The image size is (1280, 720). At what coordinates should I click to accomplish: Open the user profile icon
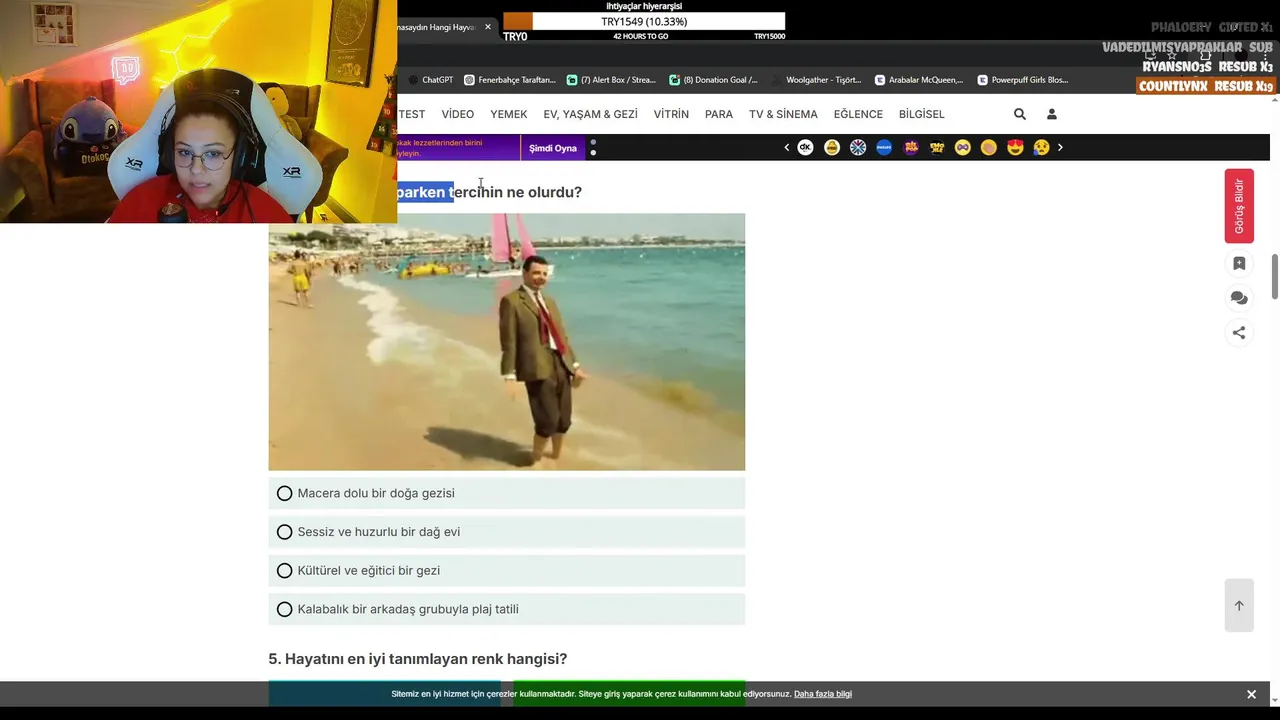pyautogui.click(x=1052, y=114)
